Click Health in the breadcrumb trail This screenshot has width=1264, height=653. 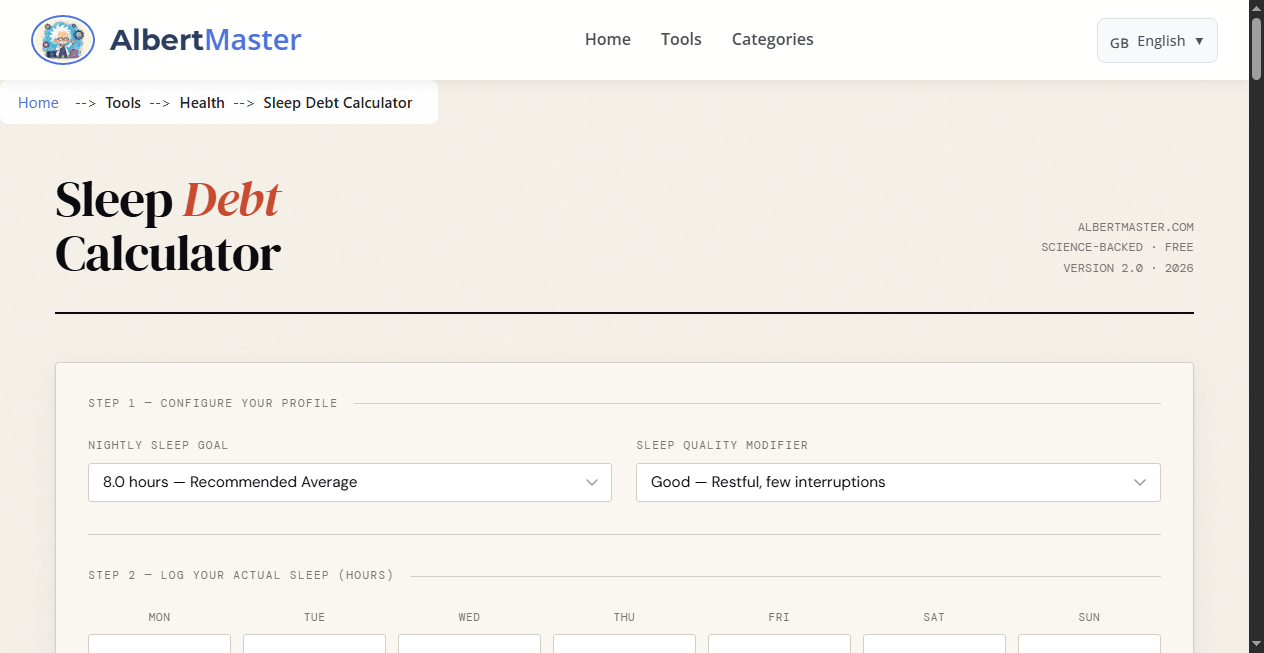click(202, 102)
